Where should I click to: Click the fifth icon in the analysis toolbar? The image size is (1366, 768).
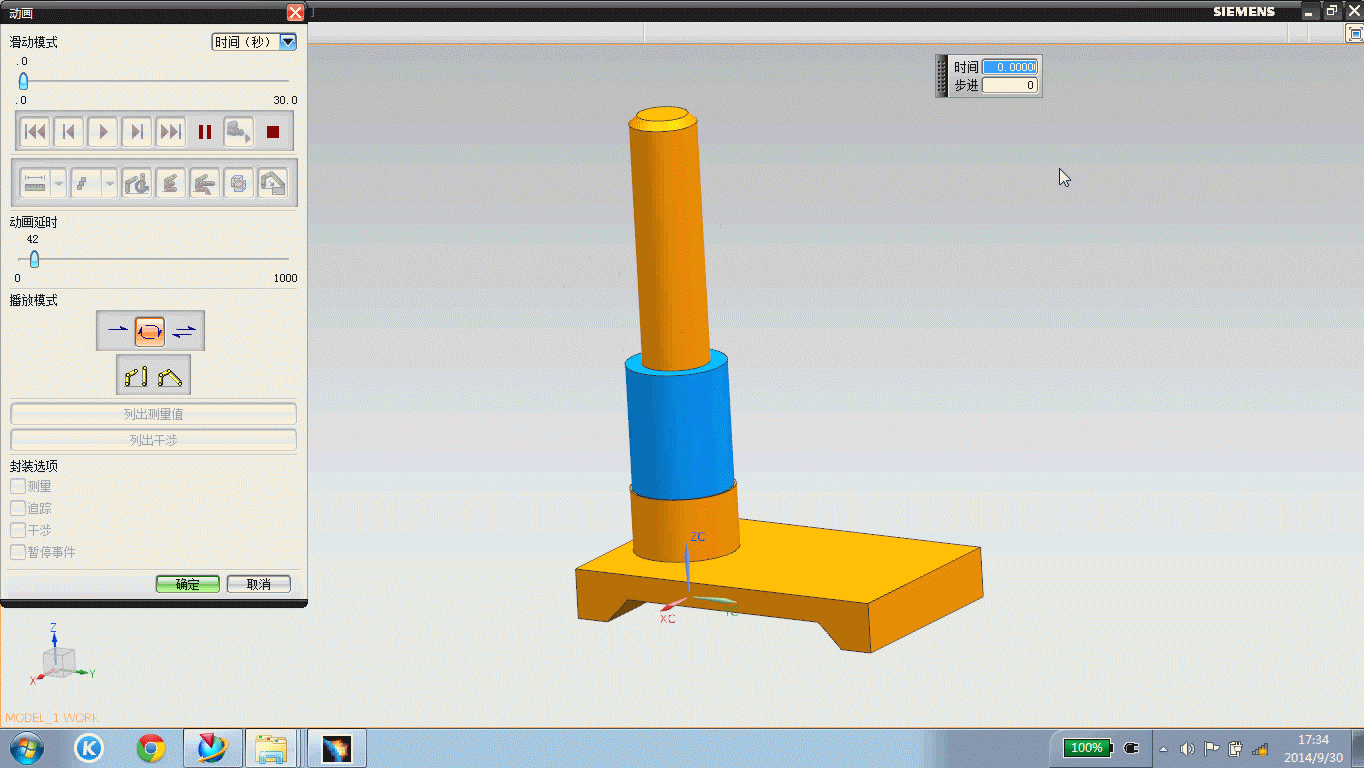coord(205,183)
